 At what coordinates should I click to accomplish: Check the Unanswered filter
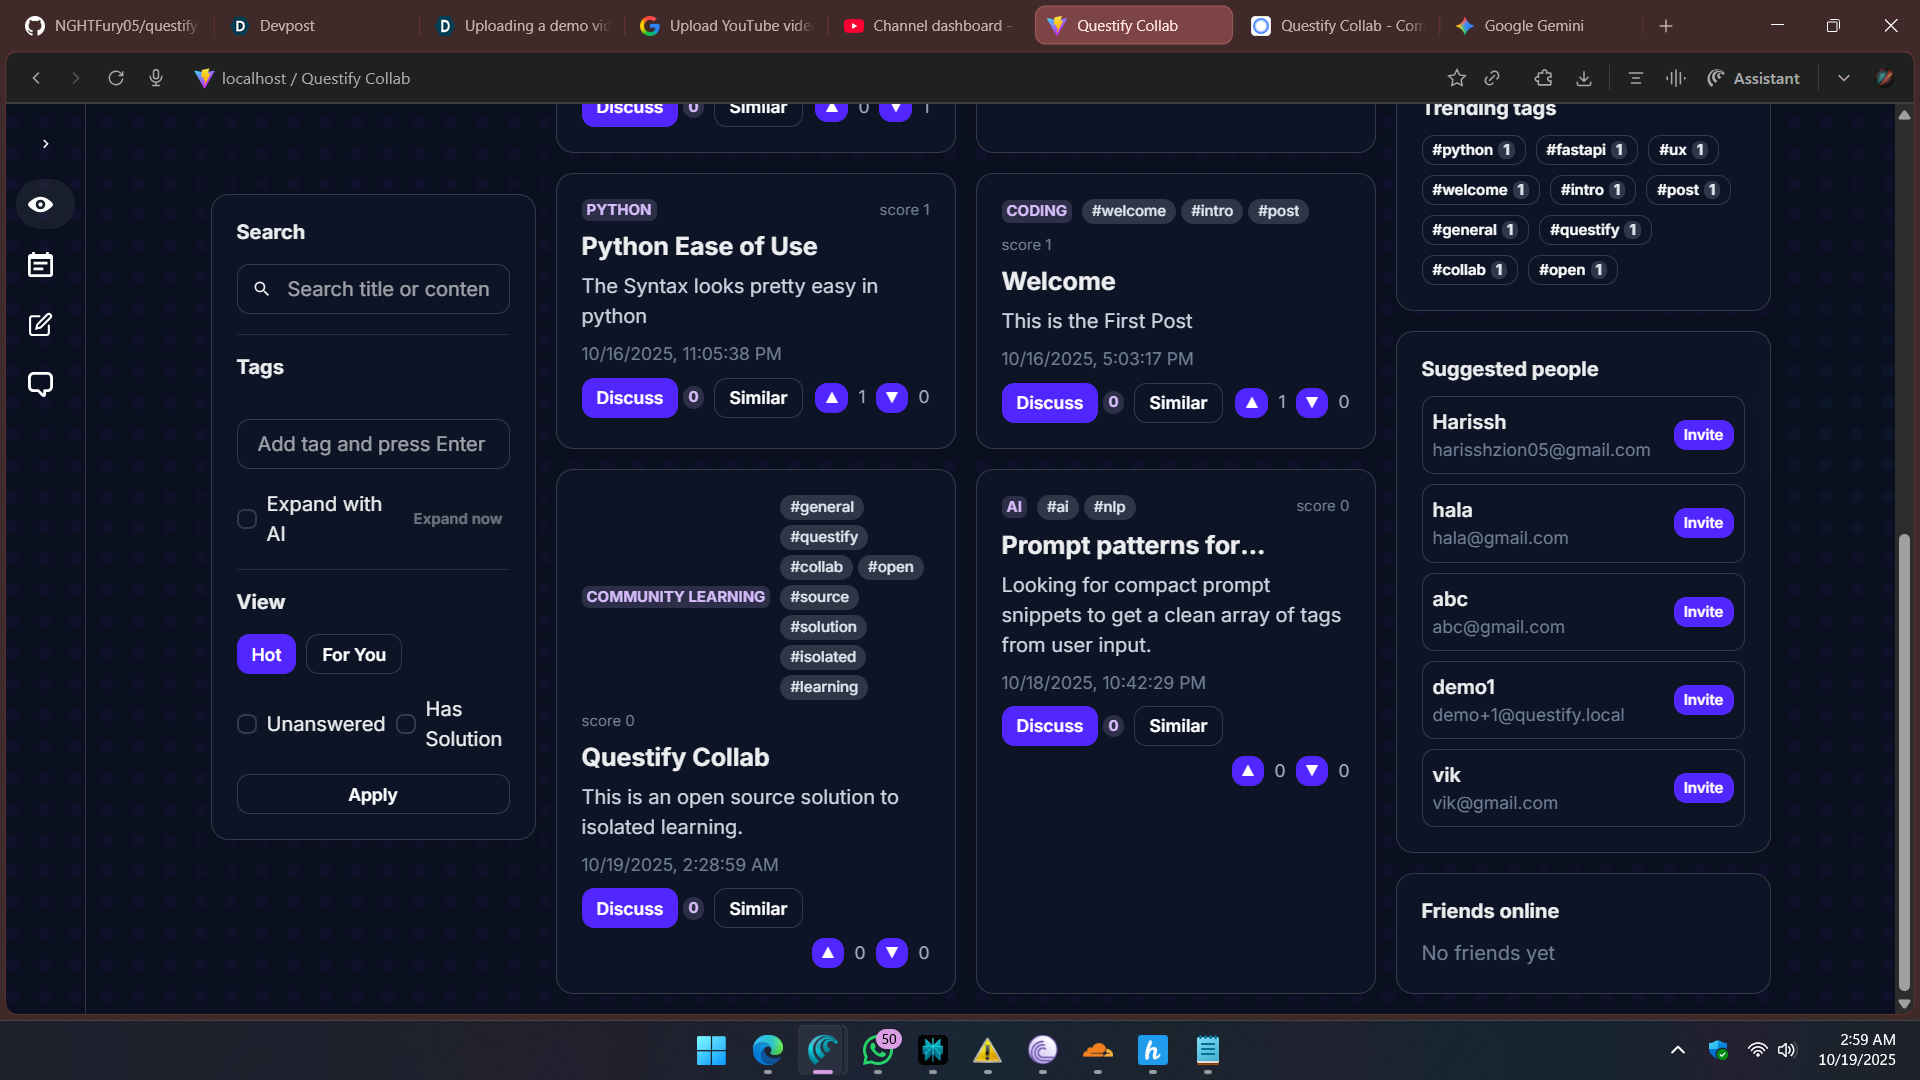coord(247,724)
